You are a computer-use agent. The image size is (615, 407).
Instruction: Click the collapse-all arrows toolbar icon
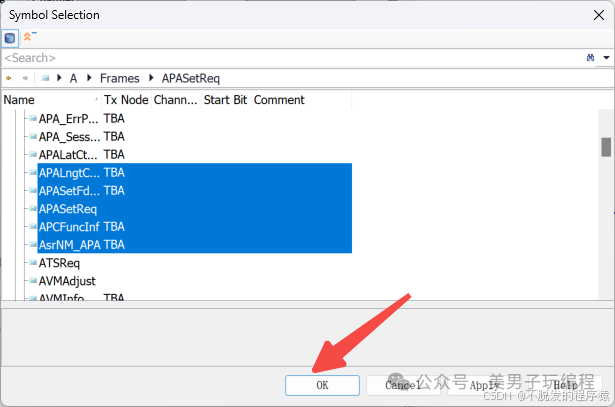29,36
